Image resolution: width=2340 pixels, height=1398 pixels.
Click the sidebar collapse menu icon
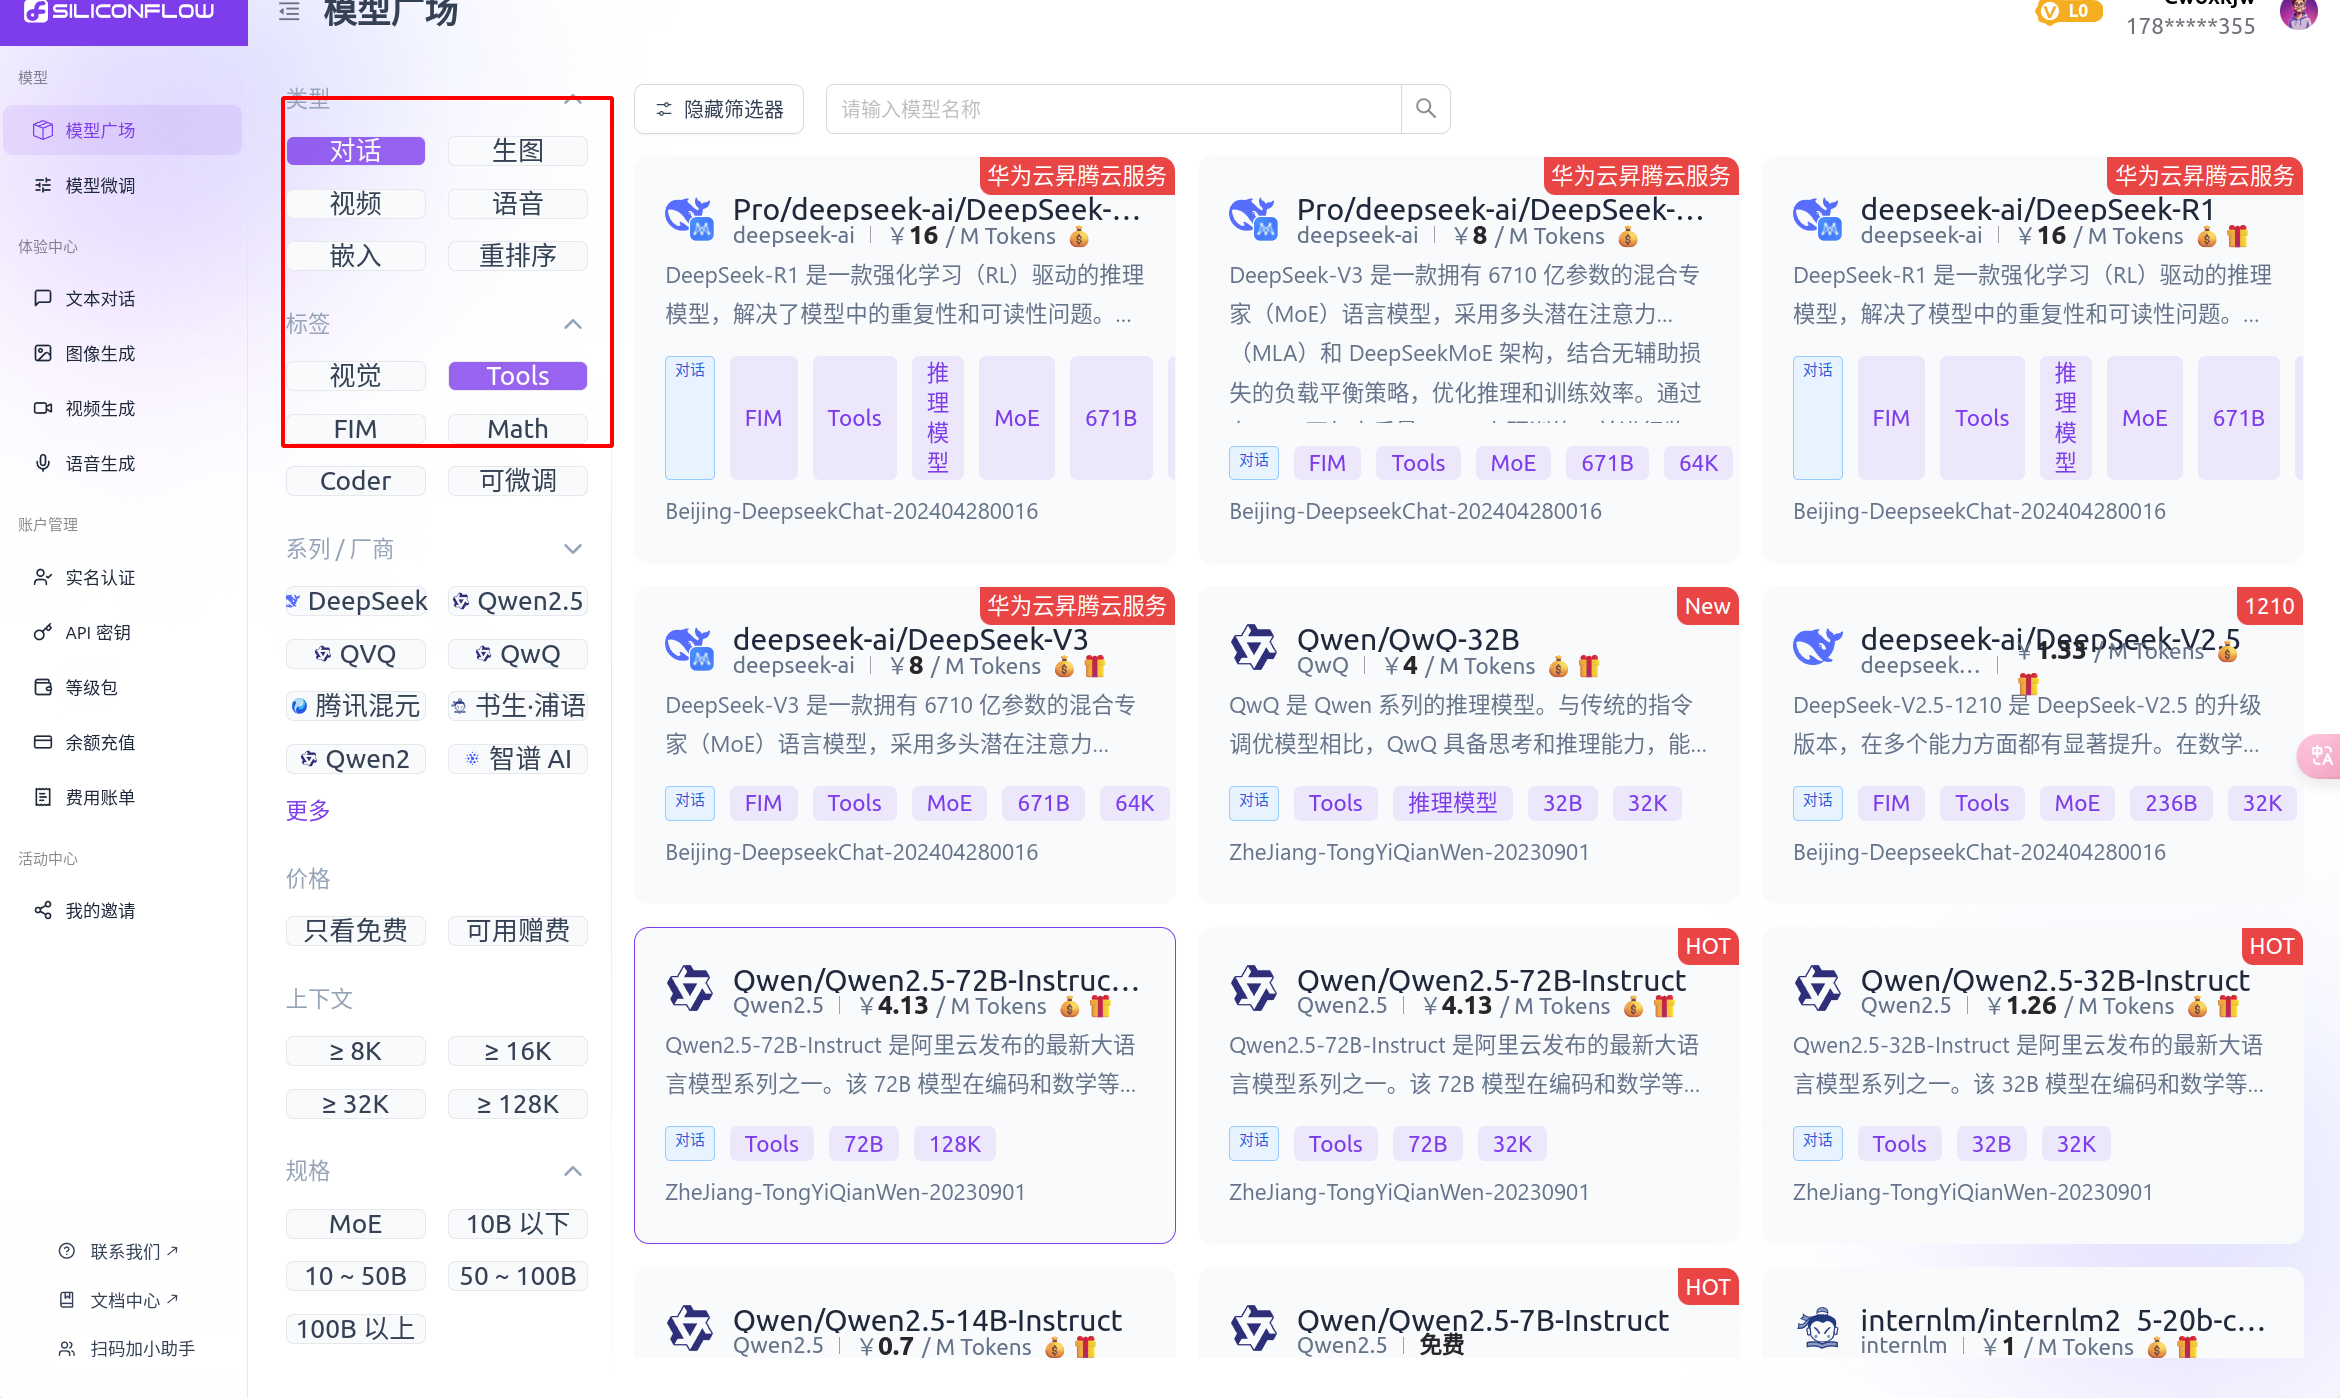pos(289,12)
